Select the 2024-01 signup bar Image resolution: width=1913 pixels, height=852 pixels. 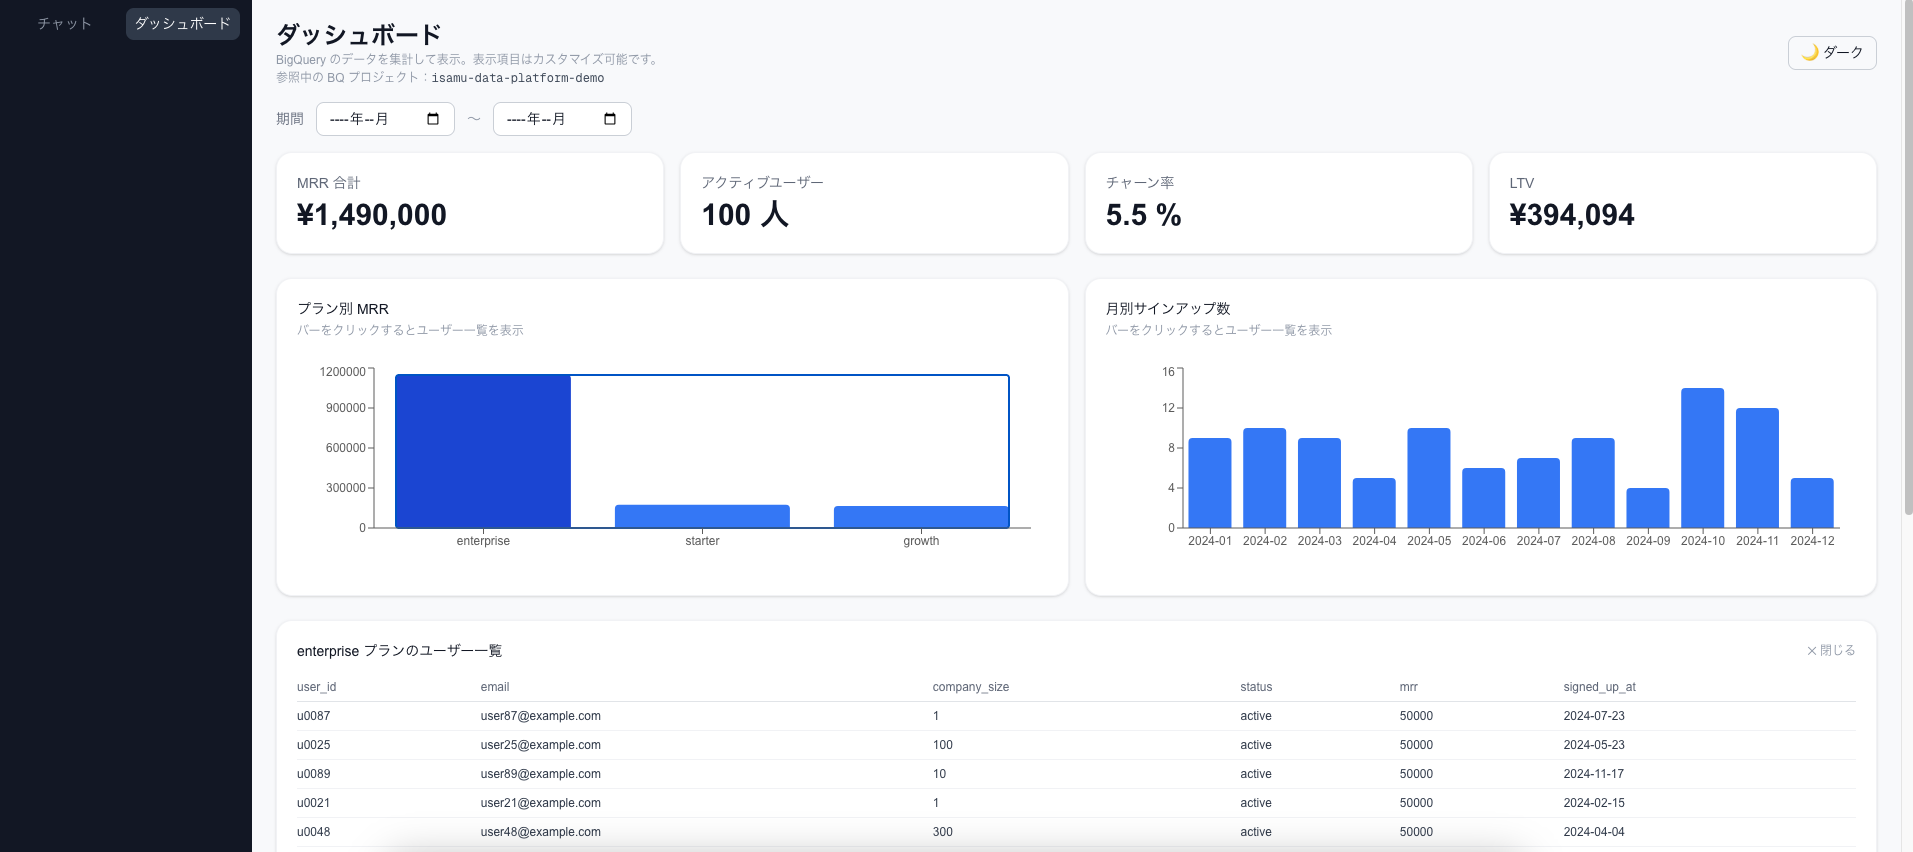(x=1209, y=483)
